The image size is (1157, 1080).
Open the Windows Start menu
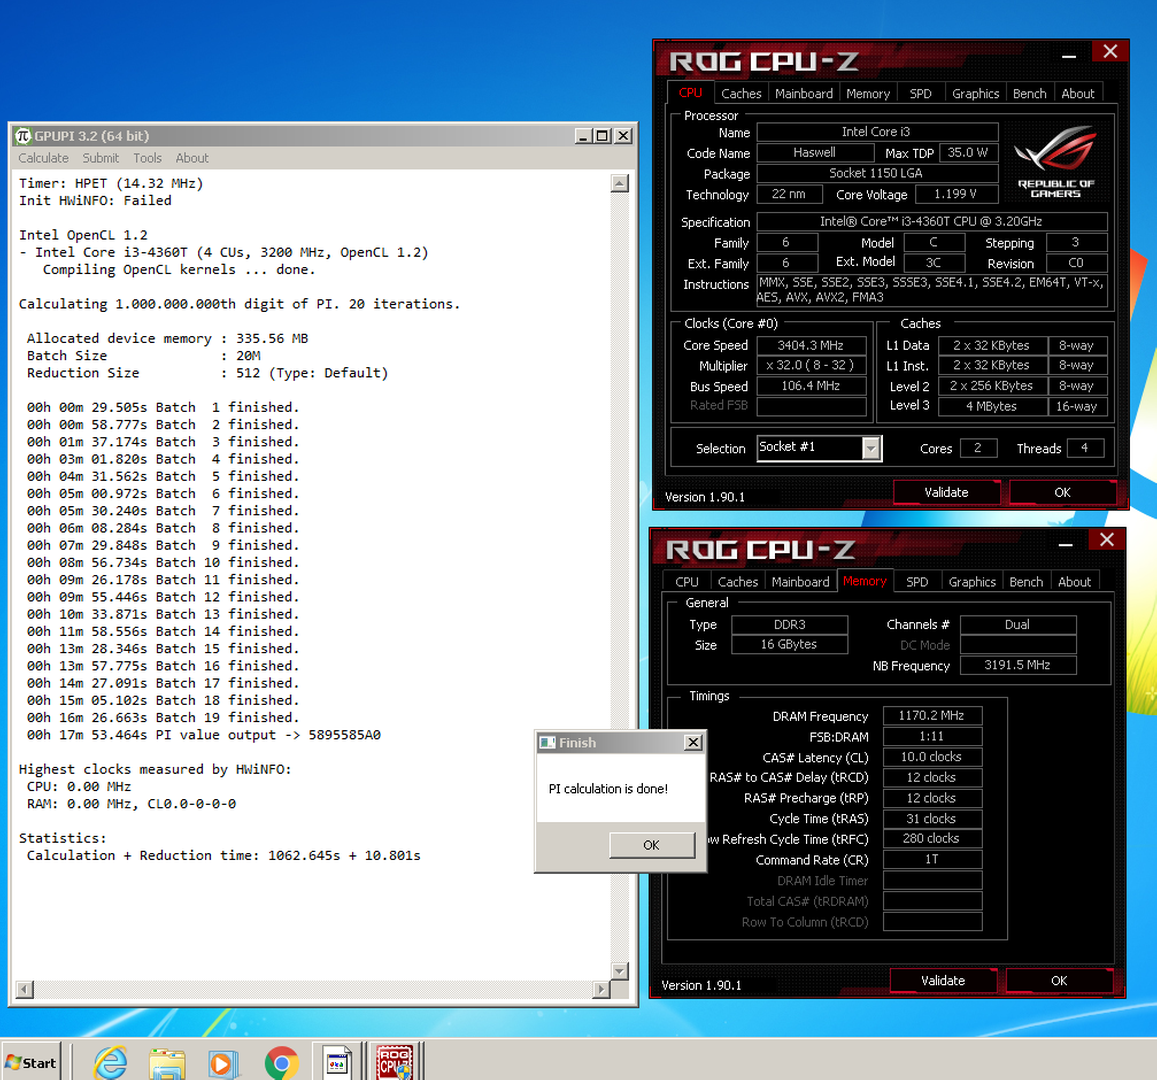(30, 1062)
